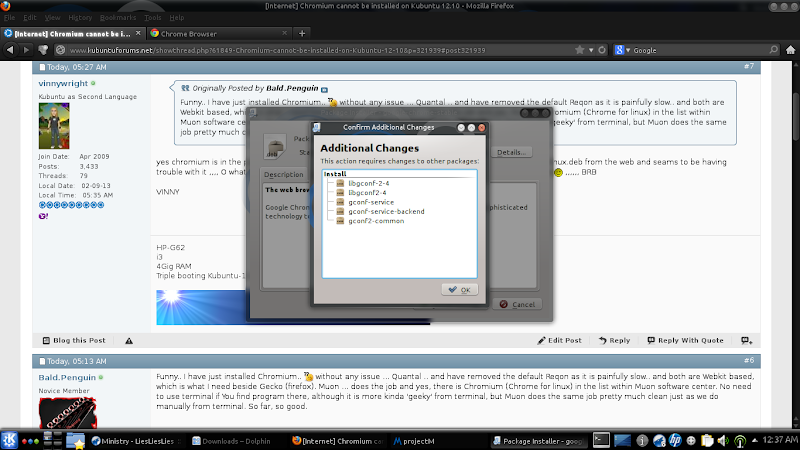The image size is (800, 450).
Task: Click the HP icon in system tray
Action: [x=675, y=440]
